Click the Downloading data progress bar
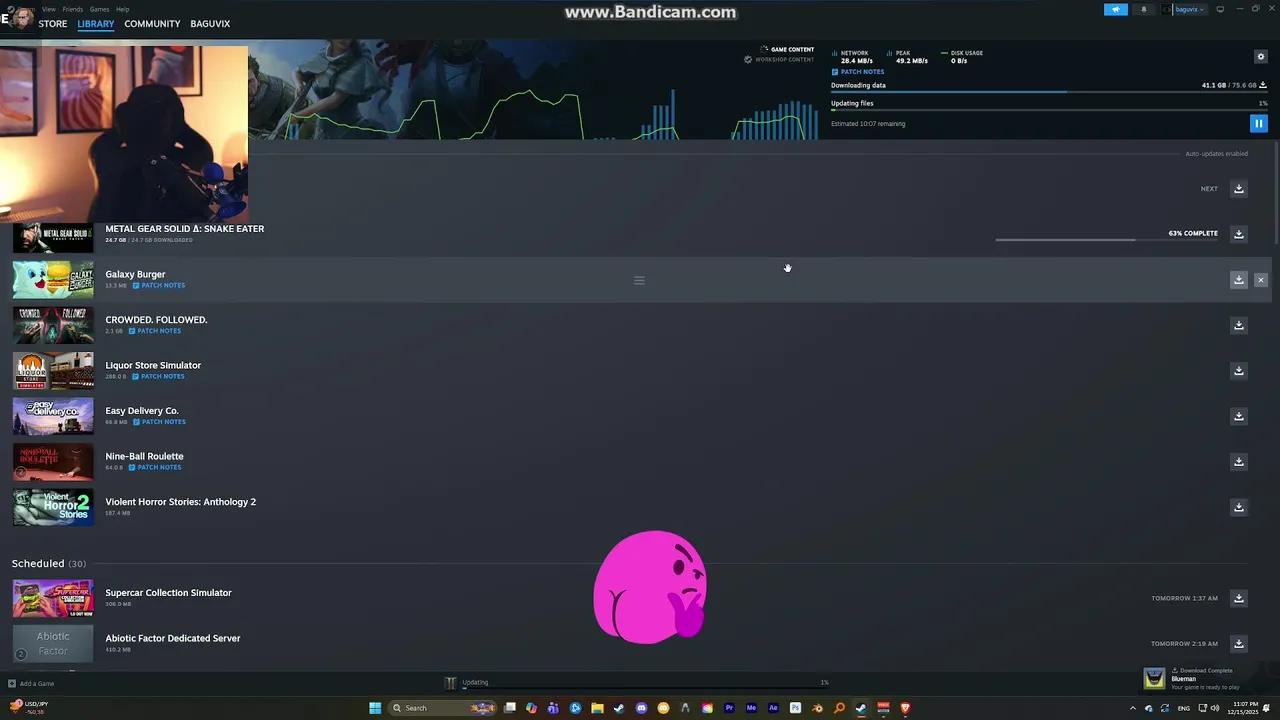This screenshot has height=720, width=1280. pos(1049,92)
